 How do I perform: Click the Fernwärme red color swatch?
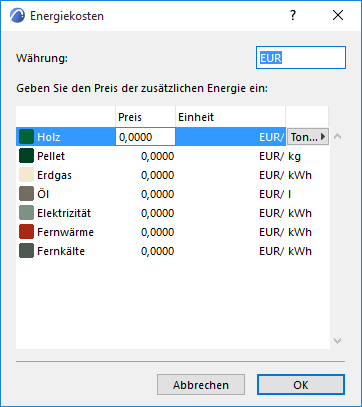26,232
